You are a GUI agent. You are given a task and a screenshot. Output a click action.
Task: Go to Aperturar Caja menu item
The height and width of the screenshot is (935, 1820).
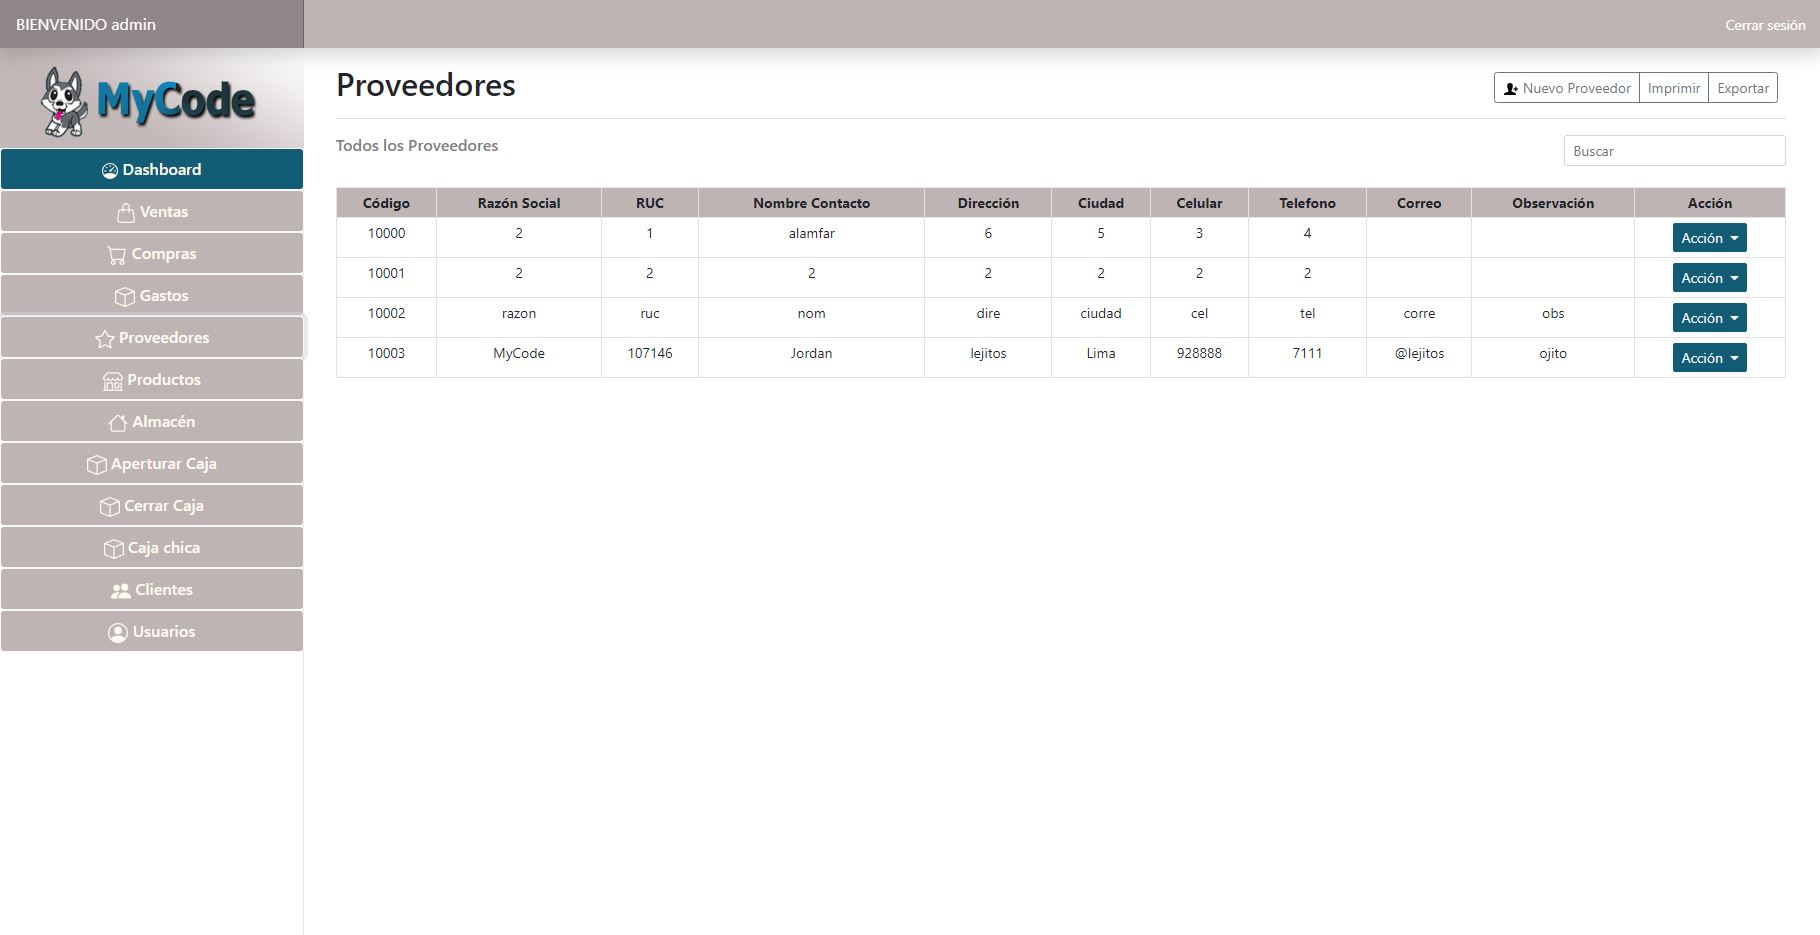coord(152,464)
